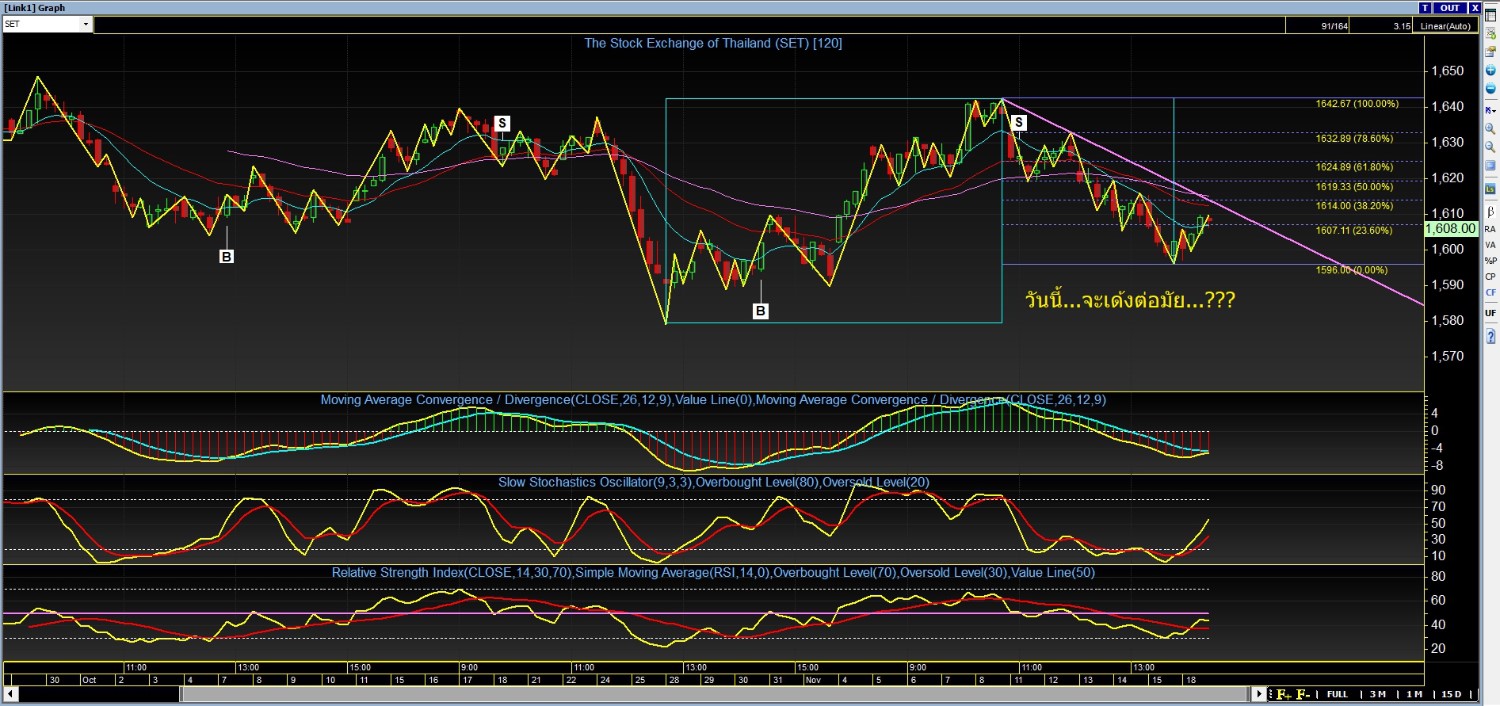
Task: Select the CP tool in sidebar
Action: click(1490, 277)
